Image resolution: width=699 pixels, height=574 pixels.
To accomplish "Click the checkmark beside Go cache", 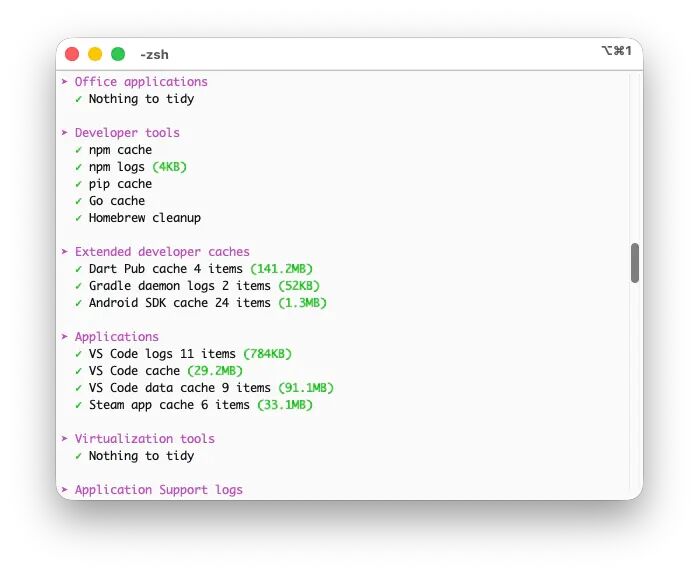I will coord(78,201).
